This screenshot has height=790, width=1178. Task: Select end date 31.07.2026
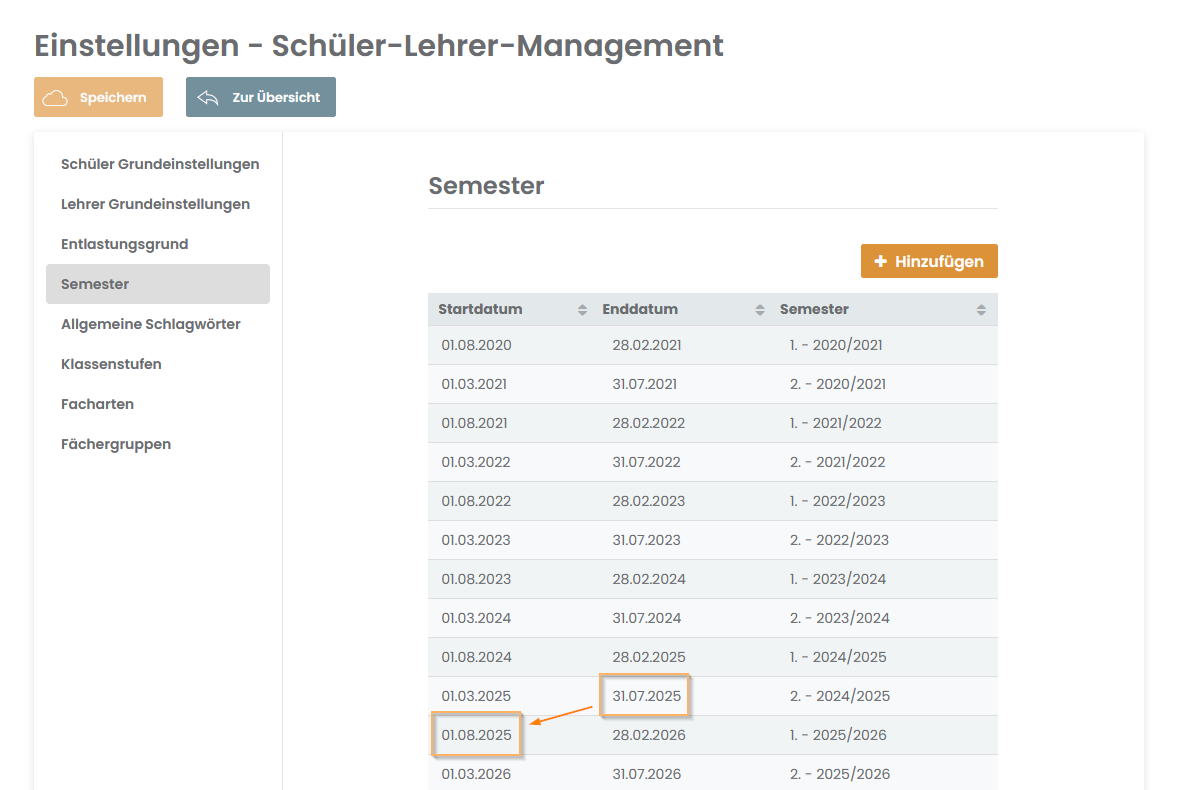tap(647, 775)
